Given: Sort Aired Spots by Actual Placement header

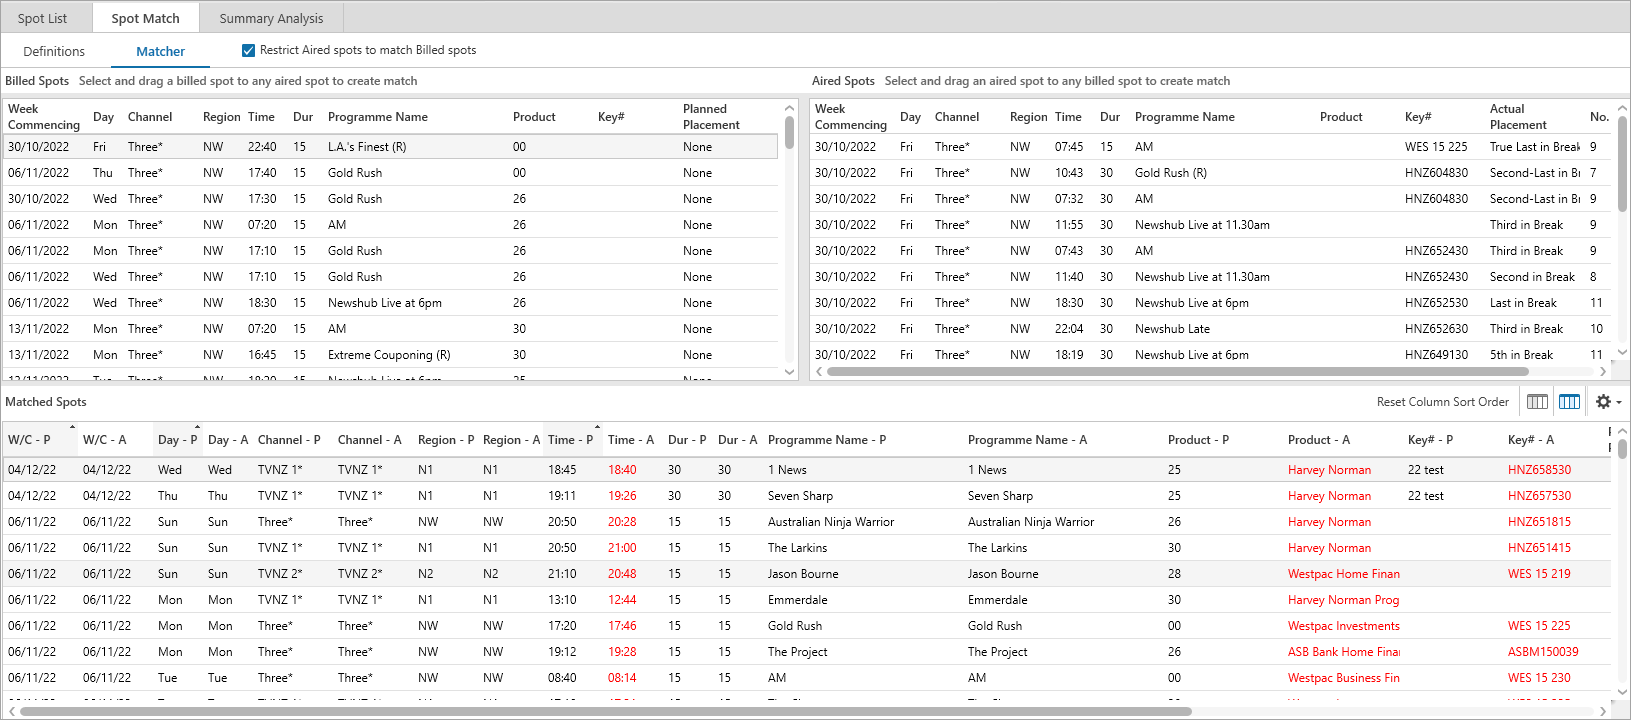Looking at the screenshot, I should click(x=1518, y=117).
